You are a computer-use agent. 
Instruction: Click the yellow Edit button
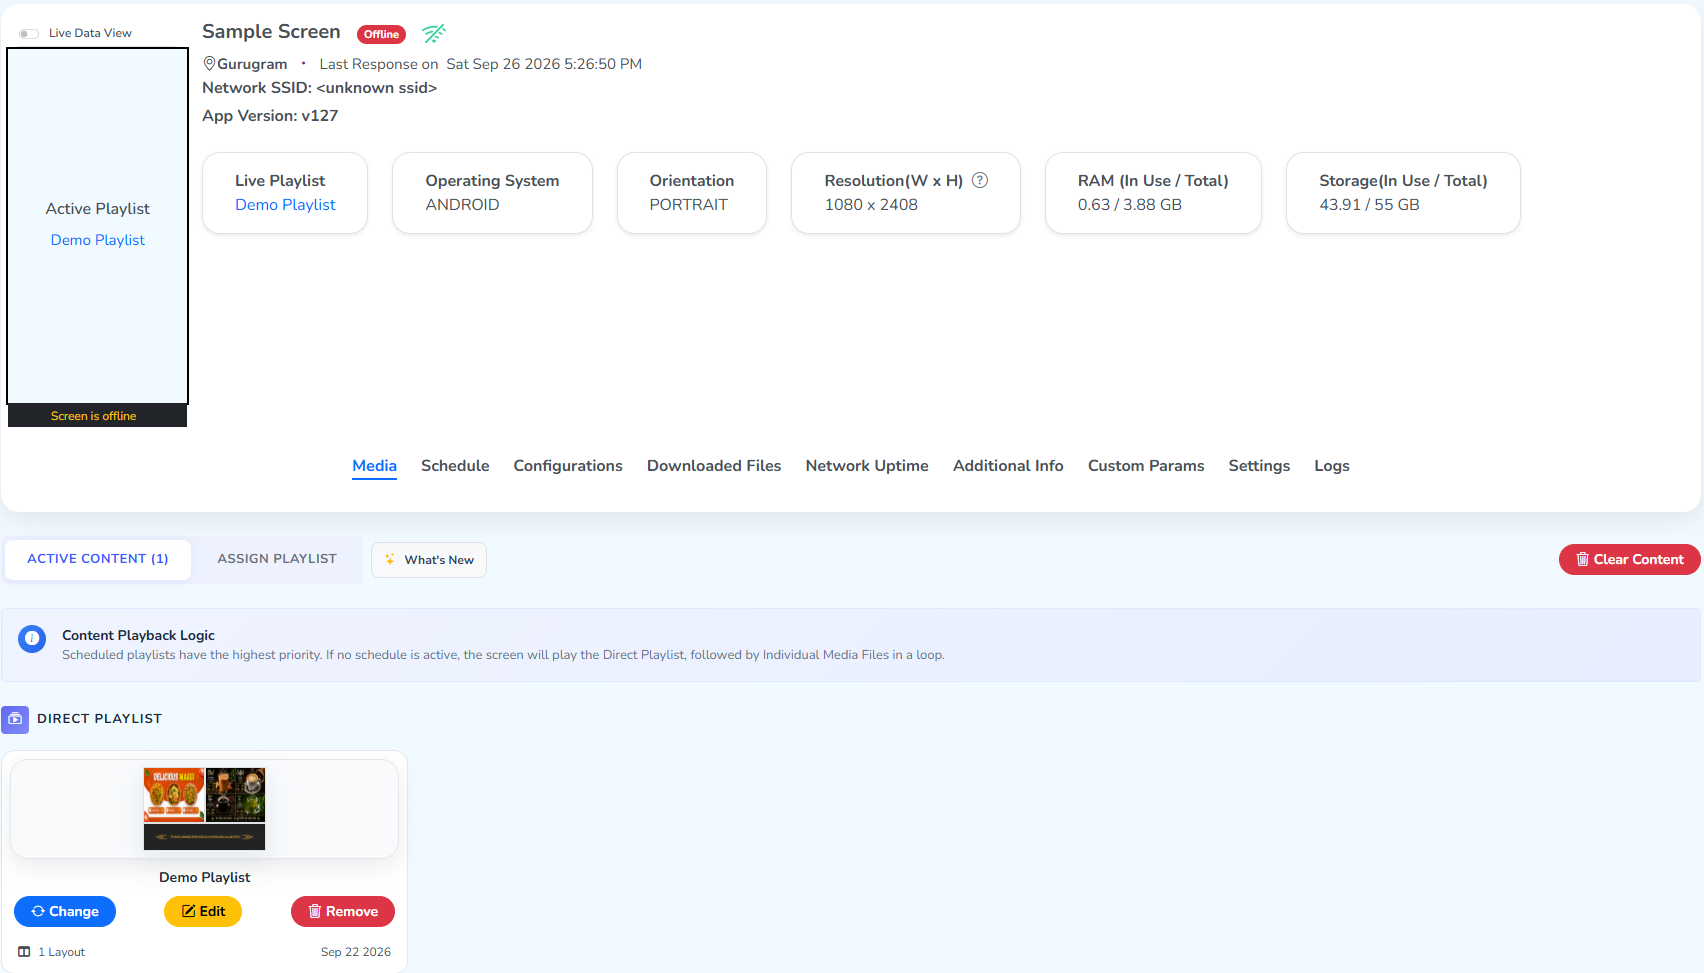[x=203, y=911]
